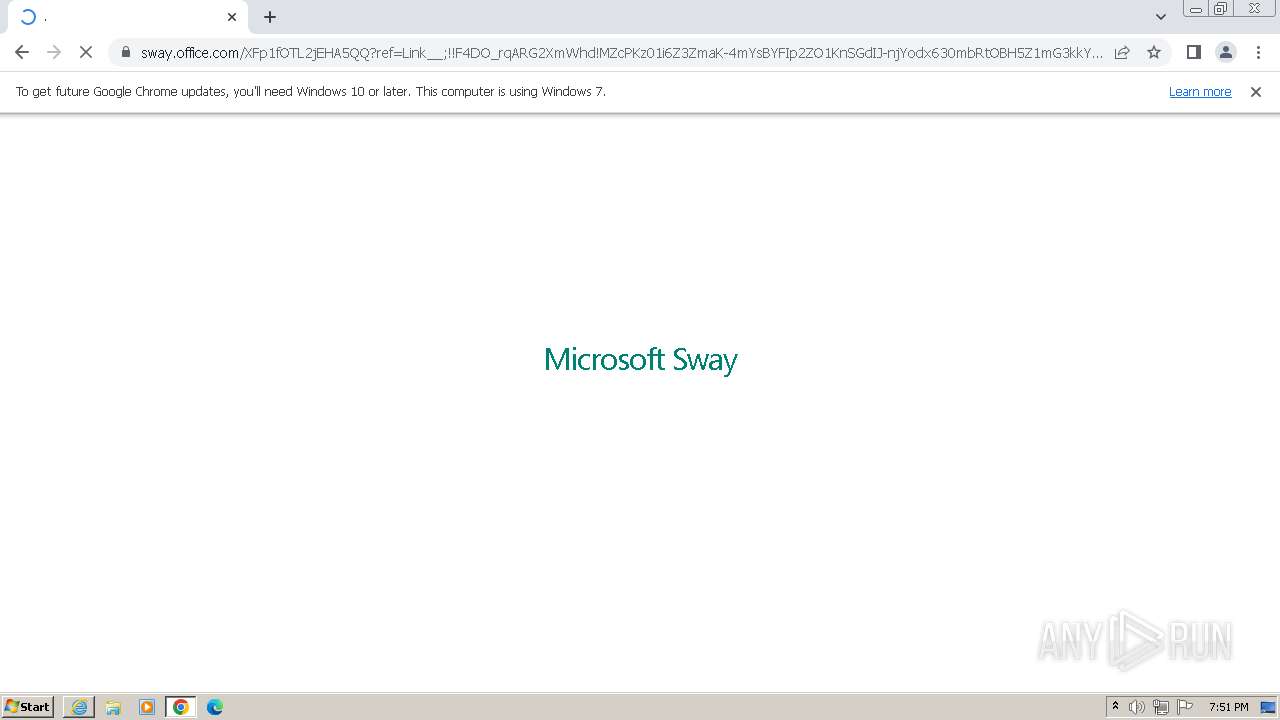1280x720 pixels.
Task: Dismiss the Chrome update notification bar
Action: [x=1256, y=92]
